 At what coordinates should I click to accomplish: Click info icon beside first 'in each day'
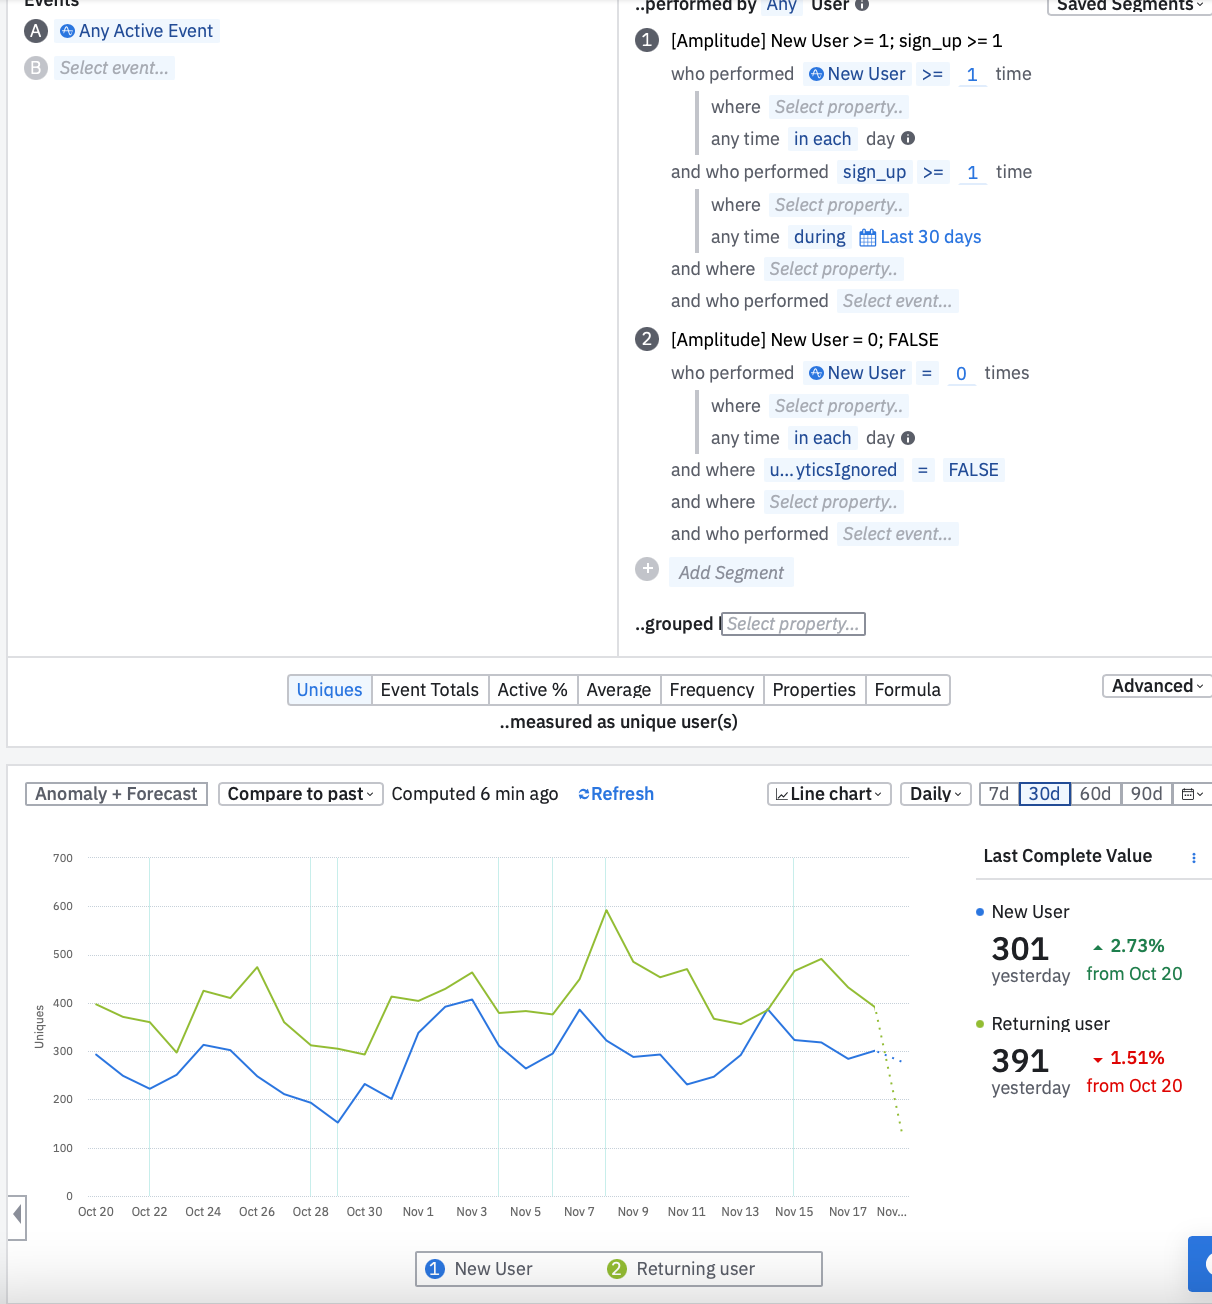tap(908, 138)
